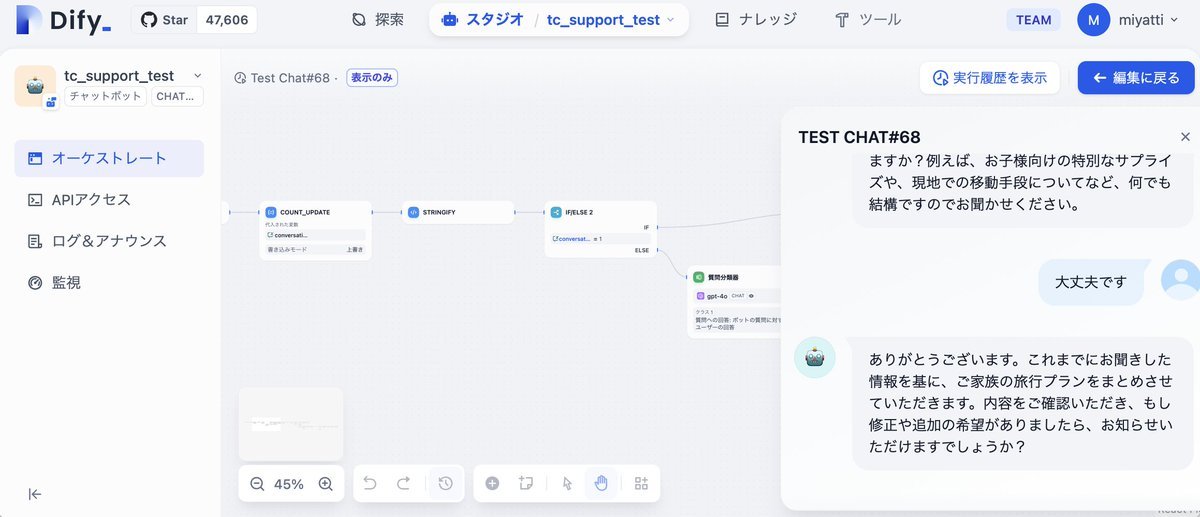Click the ELSE branch label
Viewport: 1200px width, 517px height.
tap(642, 250)
